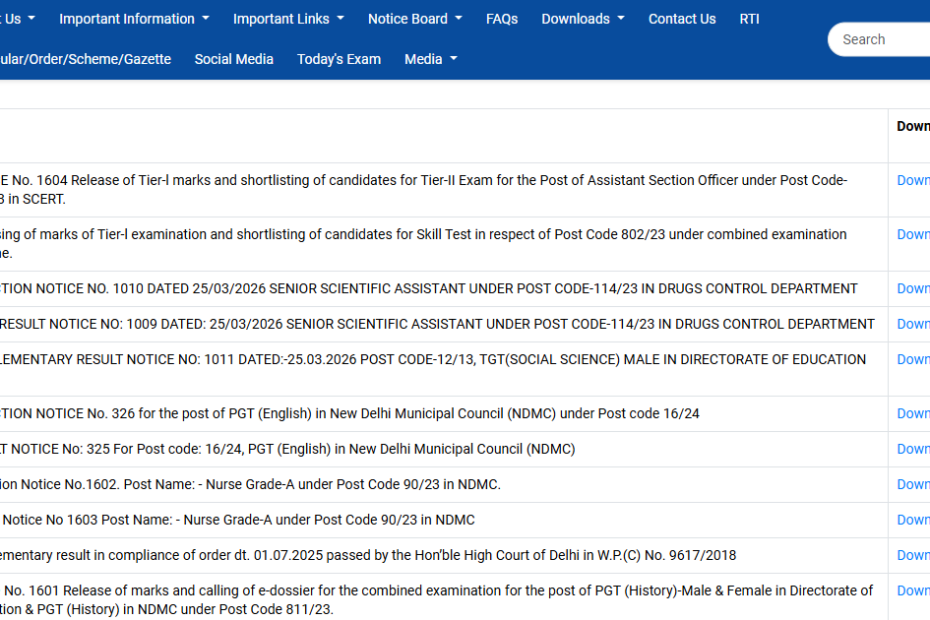Screen dimensions: 930x620
Task: Expand the Notice Board menu
Action: [x=415, y=19]
